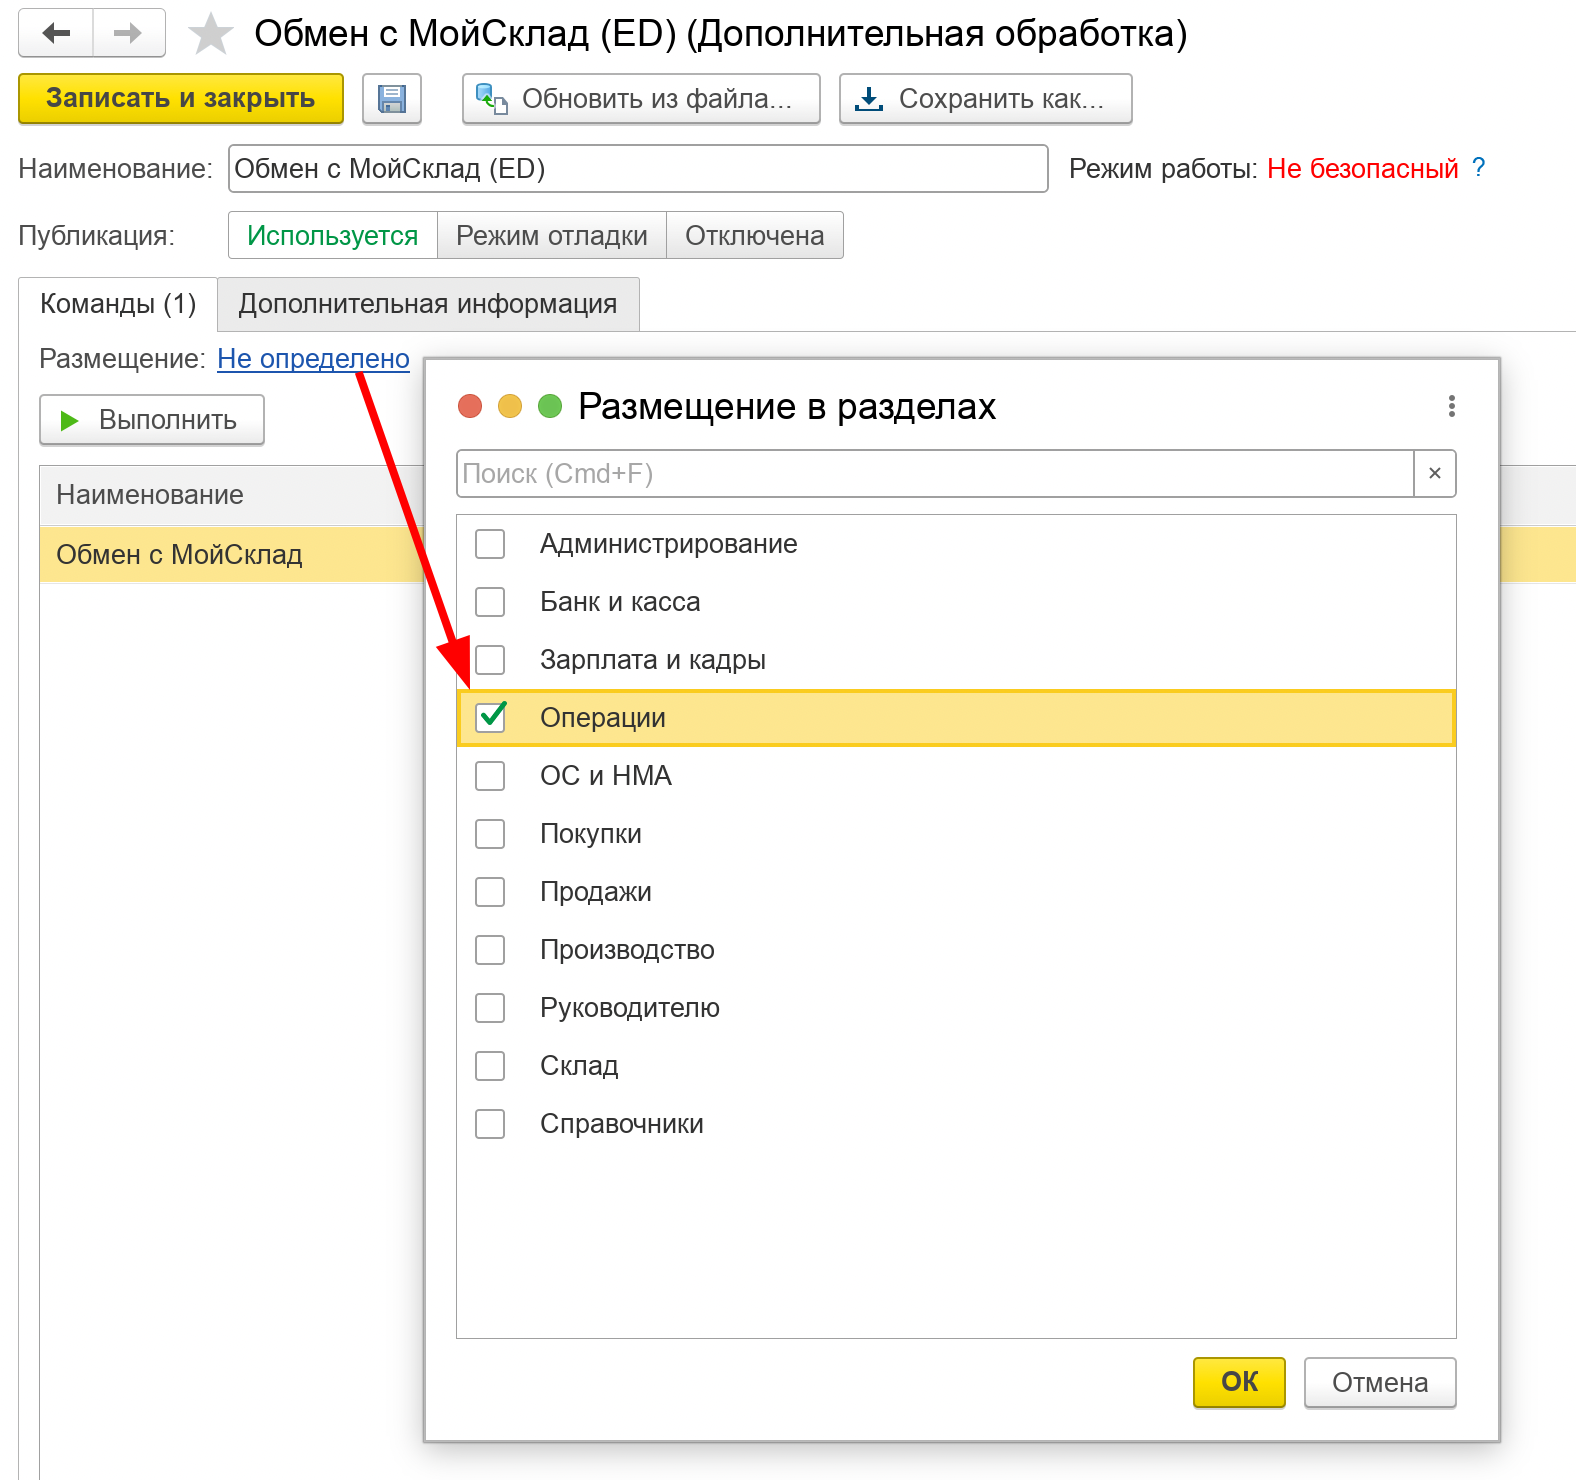Select the Команды (1) tab
The height and width of the screenshot is (1480, 1576).
click(118, 304)
